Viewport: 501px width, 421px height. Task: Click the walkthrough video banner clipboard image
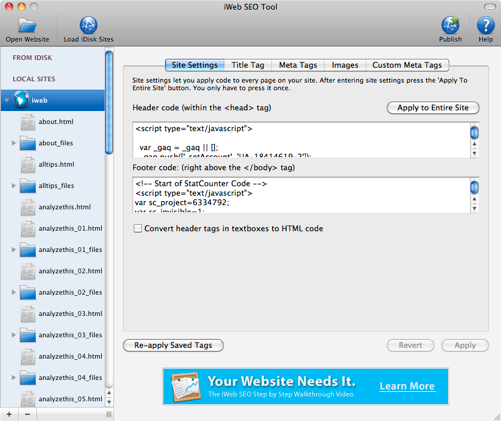pos(185,387)
